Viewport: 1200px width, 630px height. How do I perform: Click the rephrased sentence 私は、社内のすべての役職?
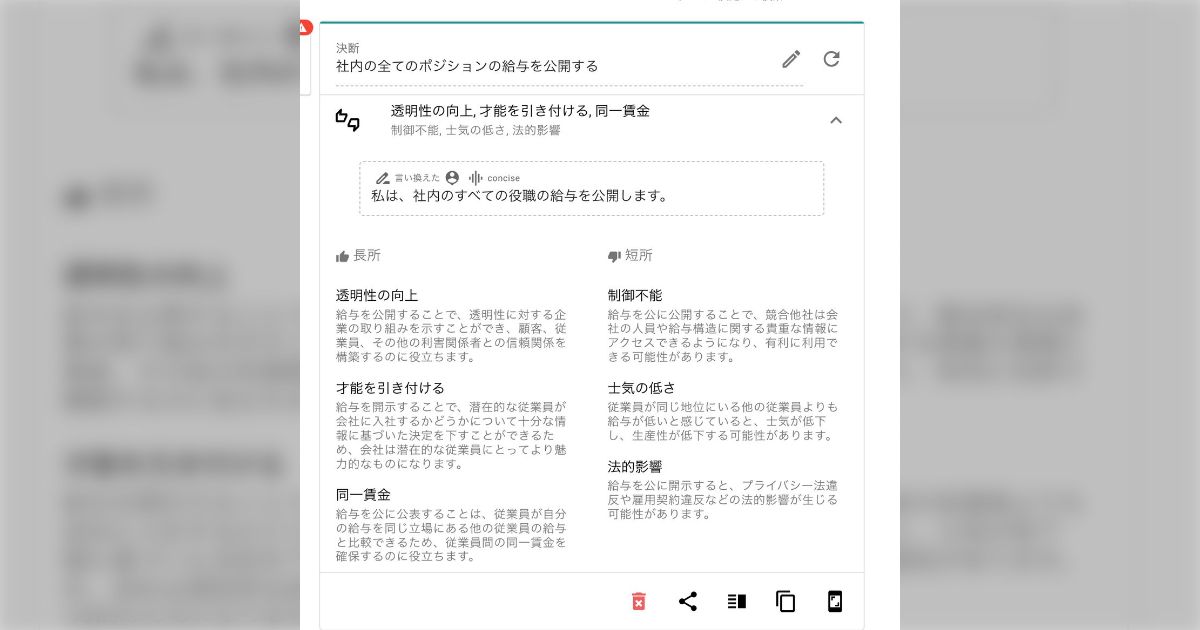click(520, 196)
